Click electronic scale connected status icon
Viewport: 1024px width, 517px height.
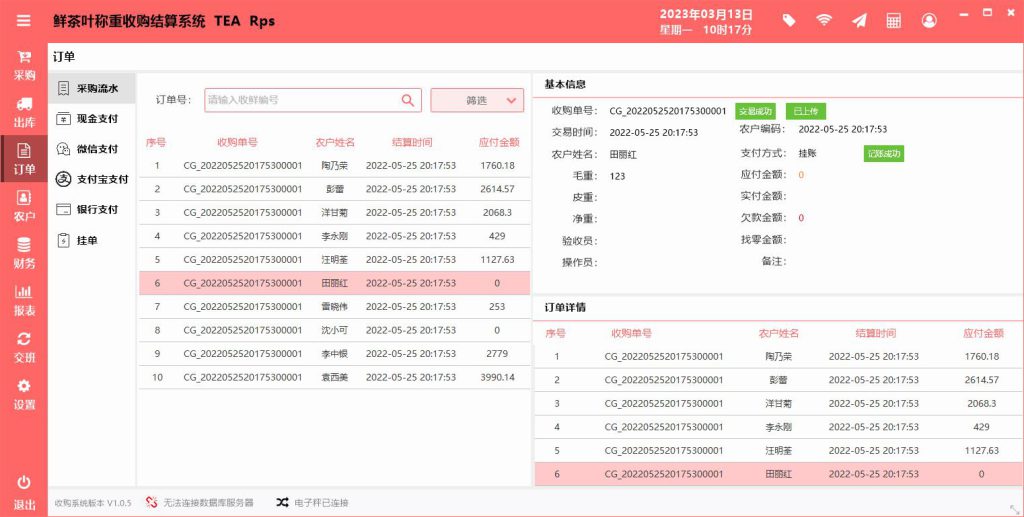click(282, 503)
